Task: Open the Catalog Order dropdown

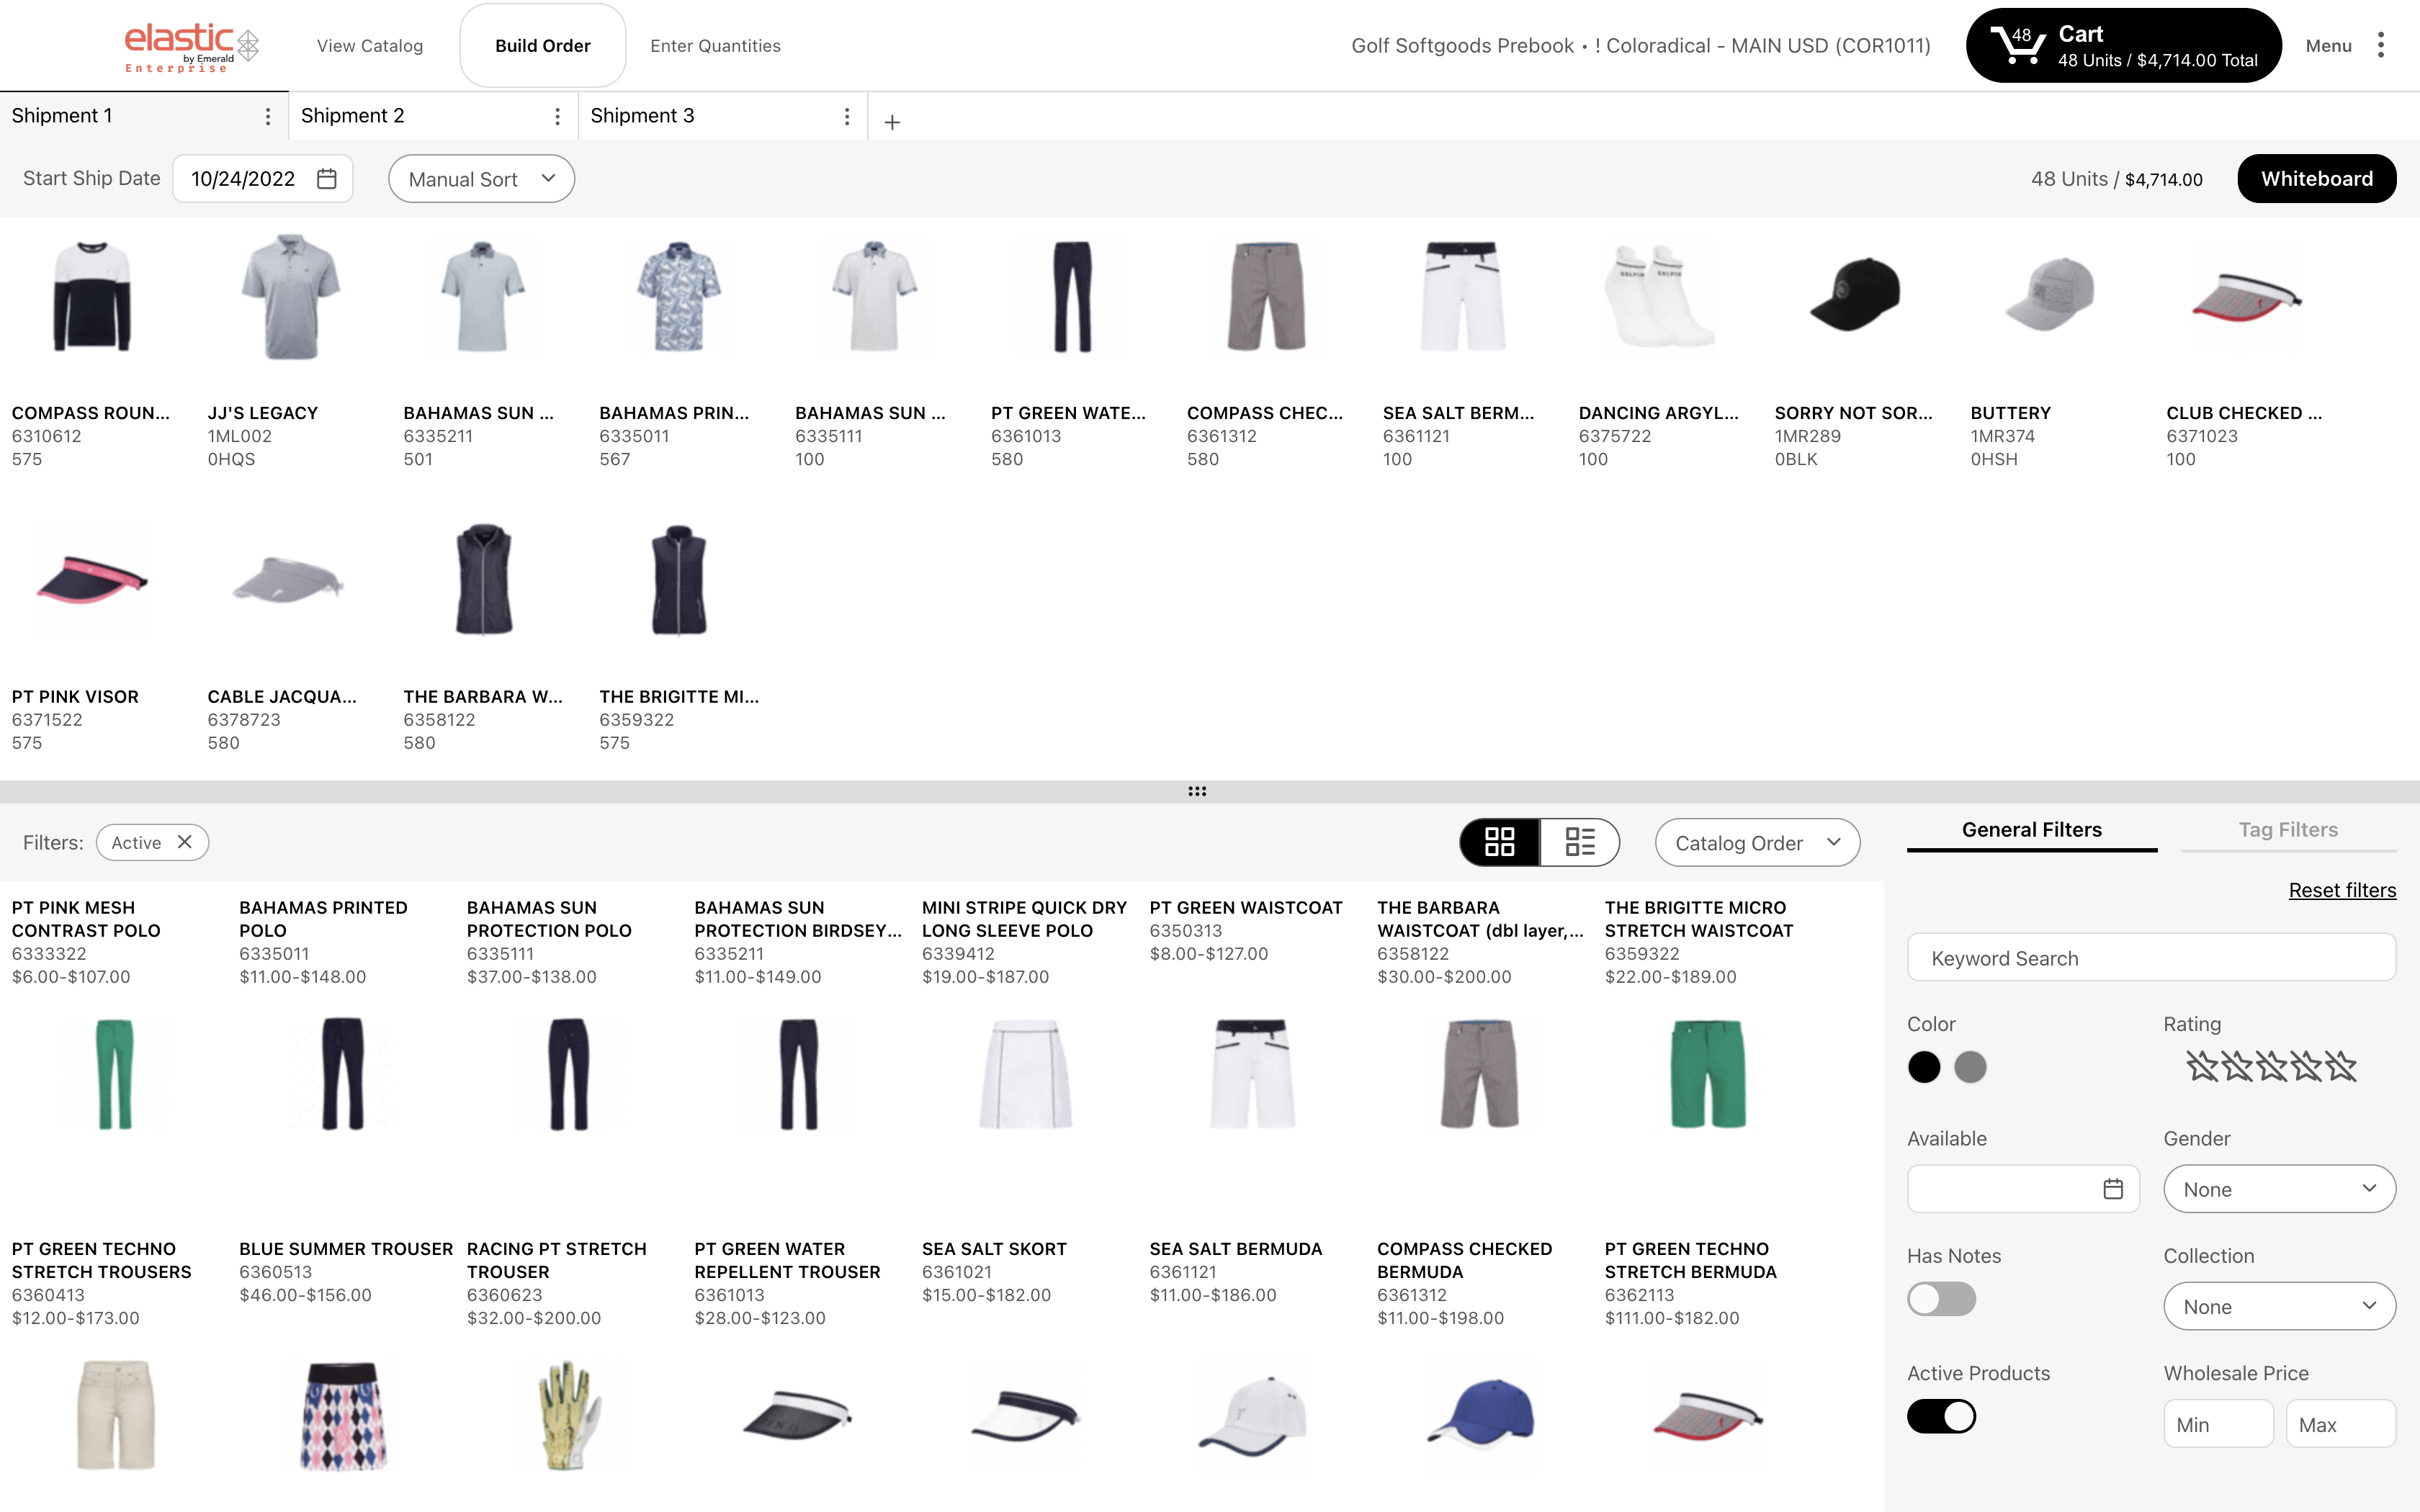Action: (1757, 842)
